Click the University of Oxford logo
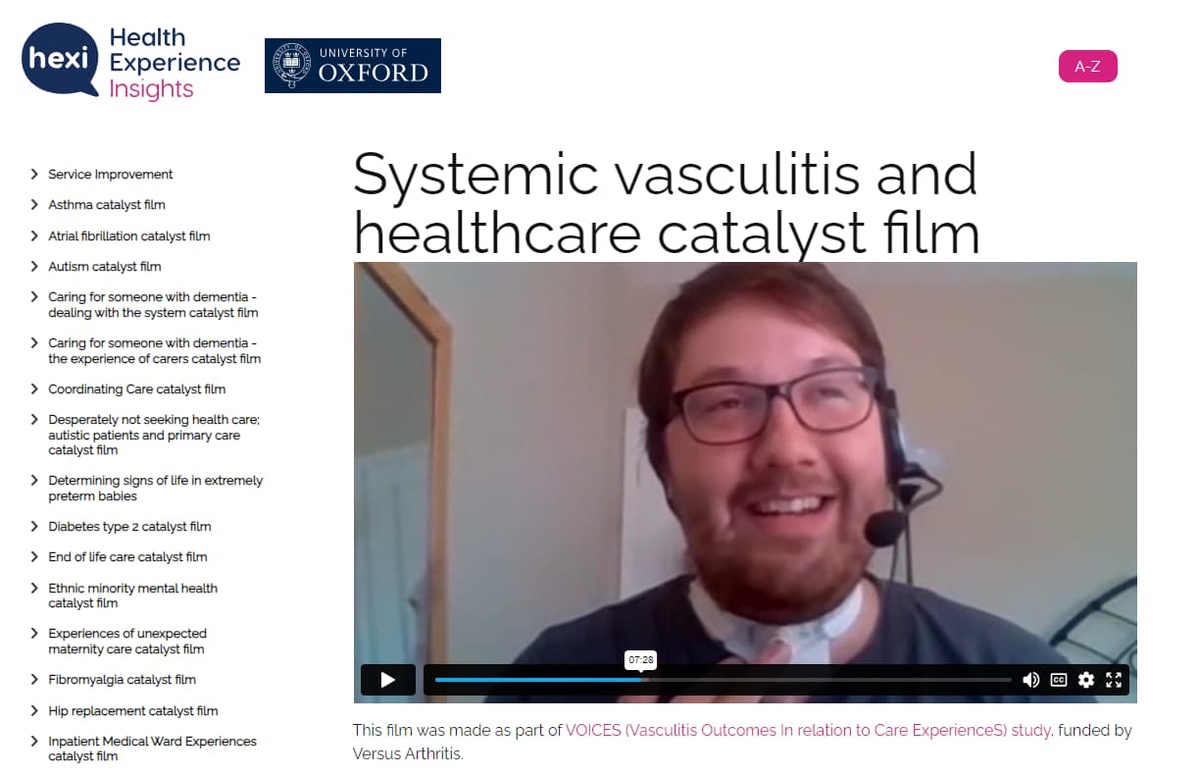Viewport: 1200px width, 775px height. click(352, 65)
